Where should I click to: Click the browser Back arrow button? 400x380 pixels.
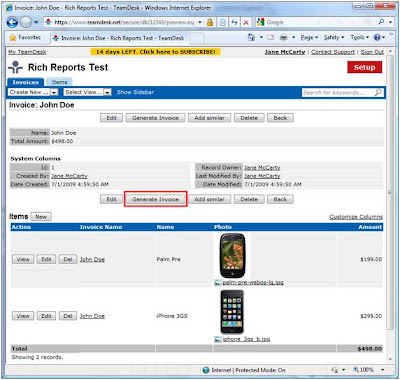[x=12, y=22]
